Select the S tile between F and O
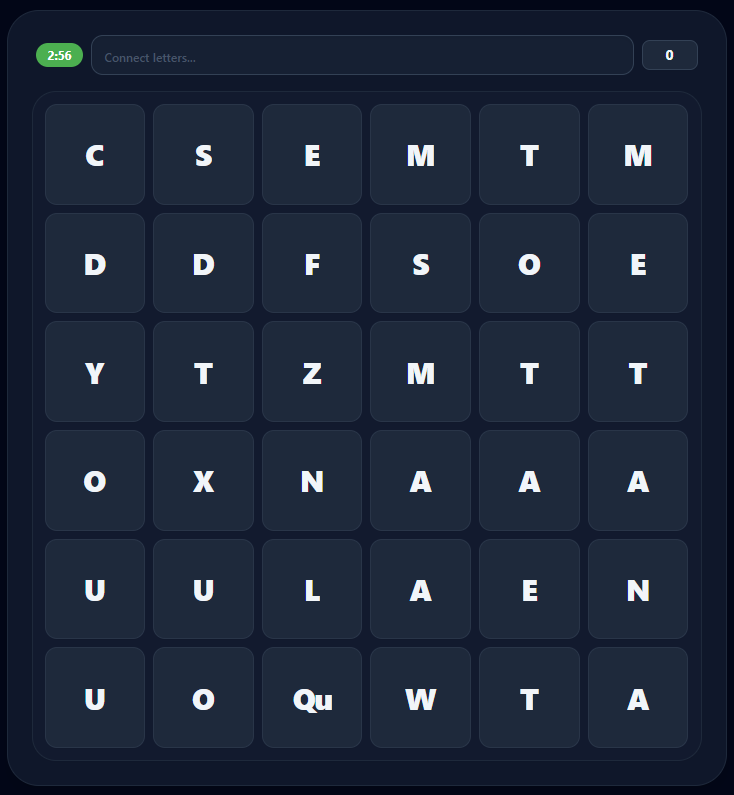Screen dimensions: 734x795 (420, 264)
